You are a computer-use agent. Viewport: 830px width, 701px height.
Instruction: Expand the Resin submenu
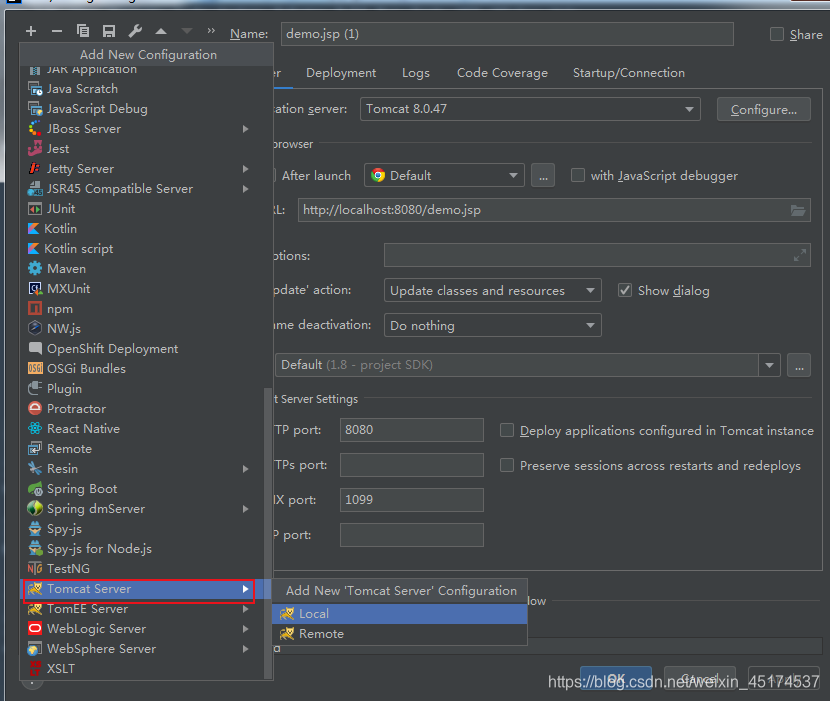tap(245, 469)
